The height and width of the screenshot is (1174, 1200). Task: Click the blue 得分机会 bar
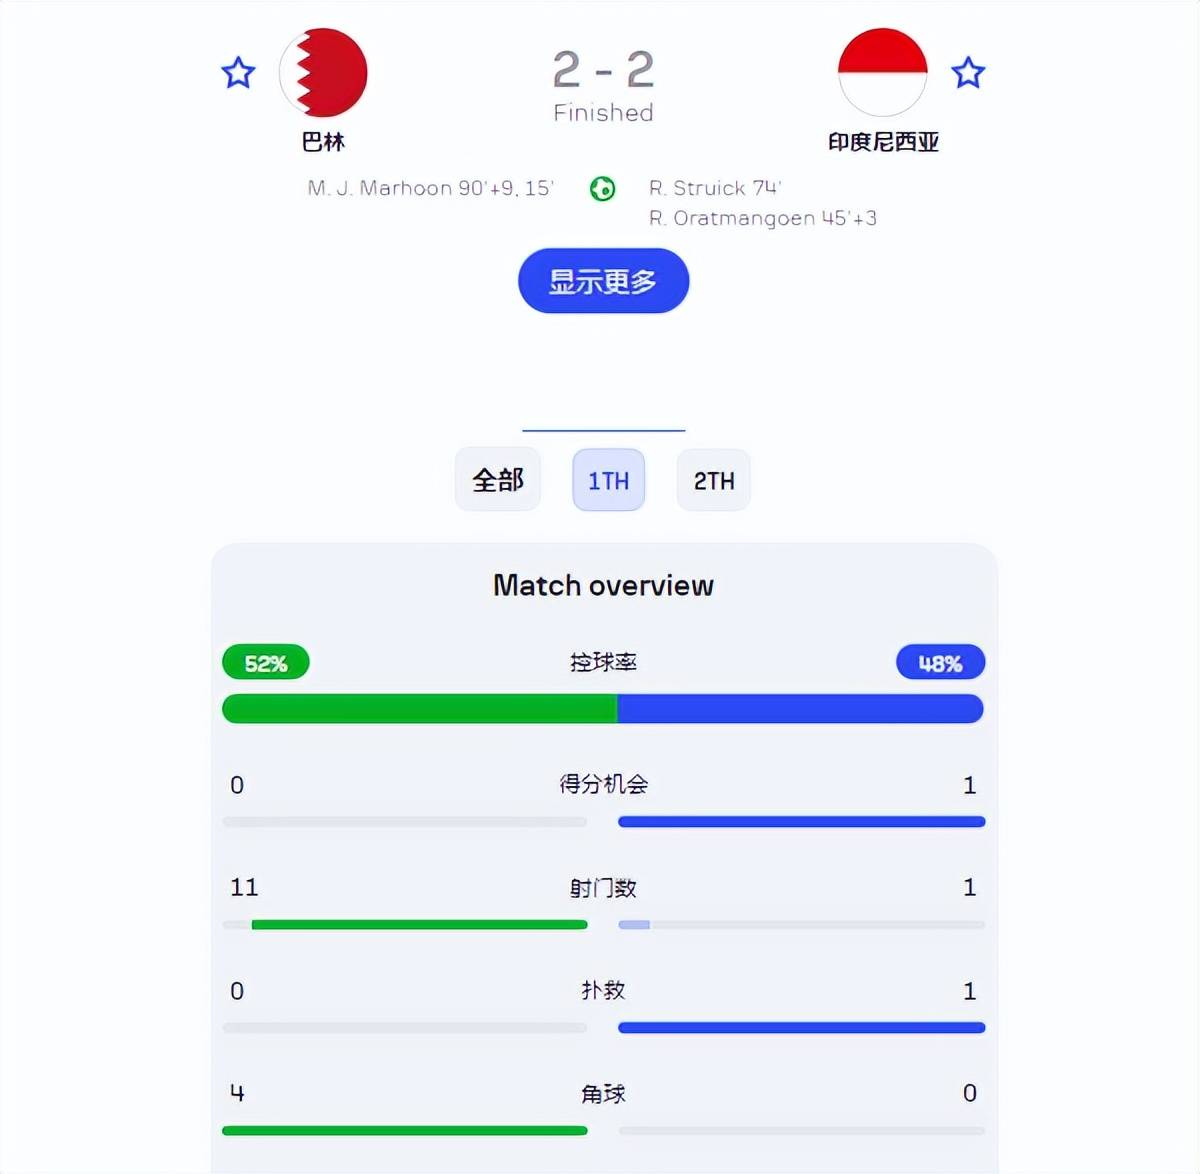[x=802, y=822]
